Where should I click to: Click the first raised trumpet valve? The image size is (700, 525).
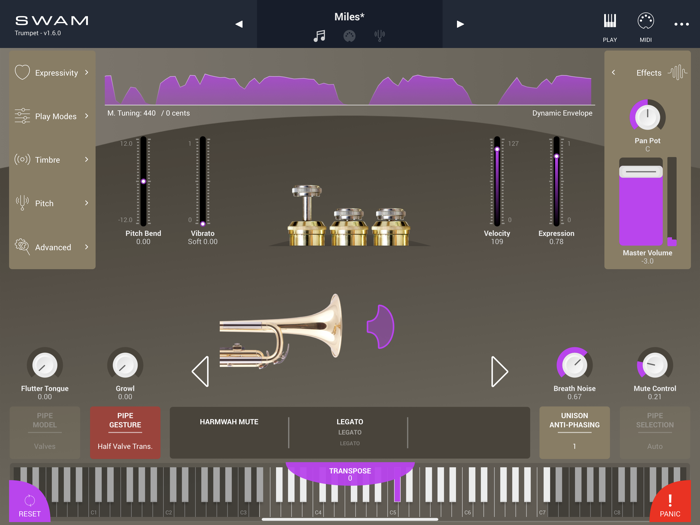coord(307,216)
